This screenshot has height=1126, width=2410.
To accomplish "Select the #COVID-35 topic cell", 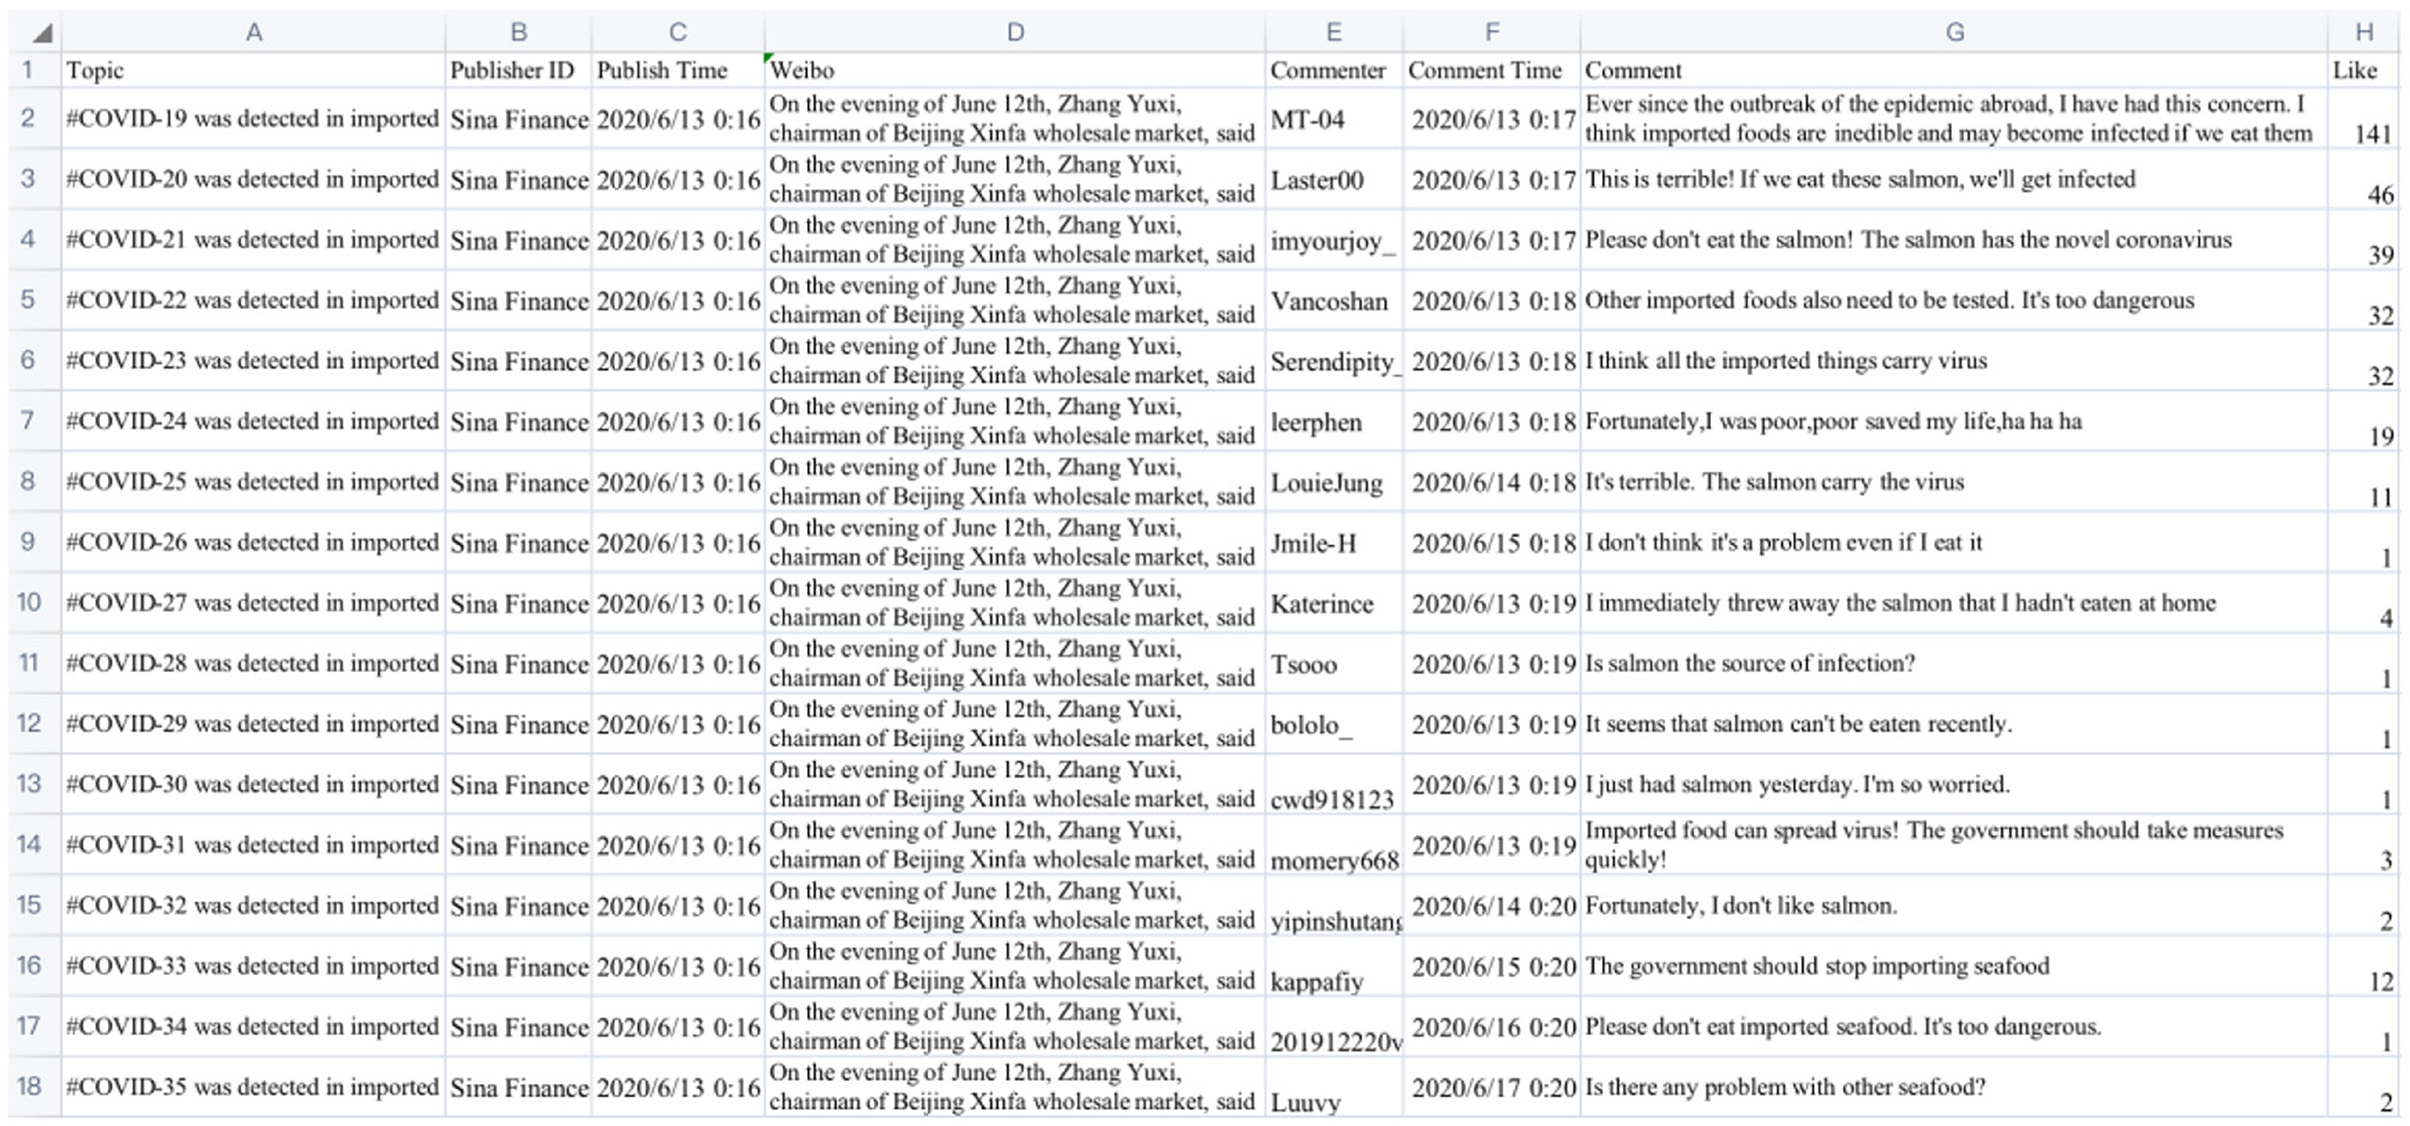I will 254,1087.
